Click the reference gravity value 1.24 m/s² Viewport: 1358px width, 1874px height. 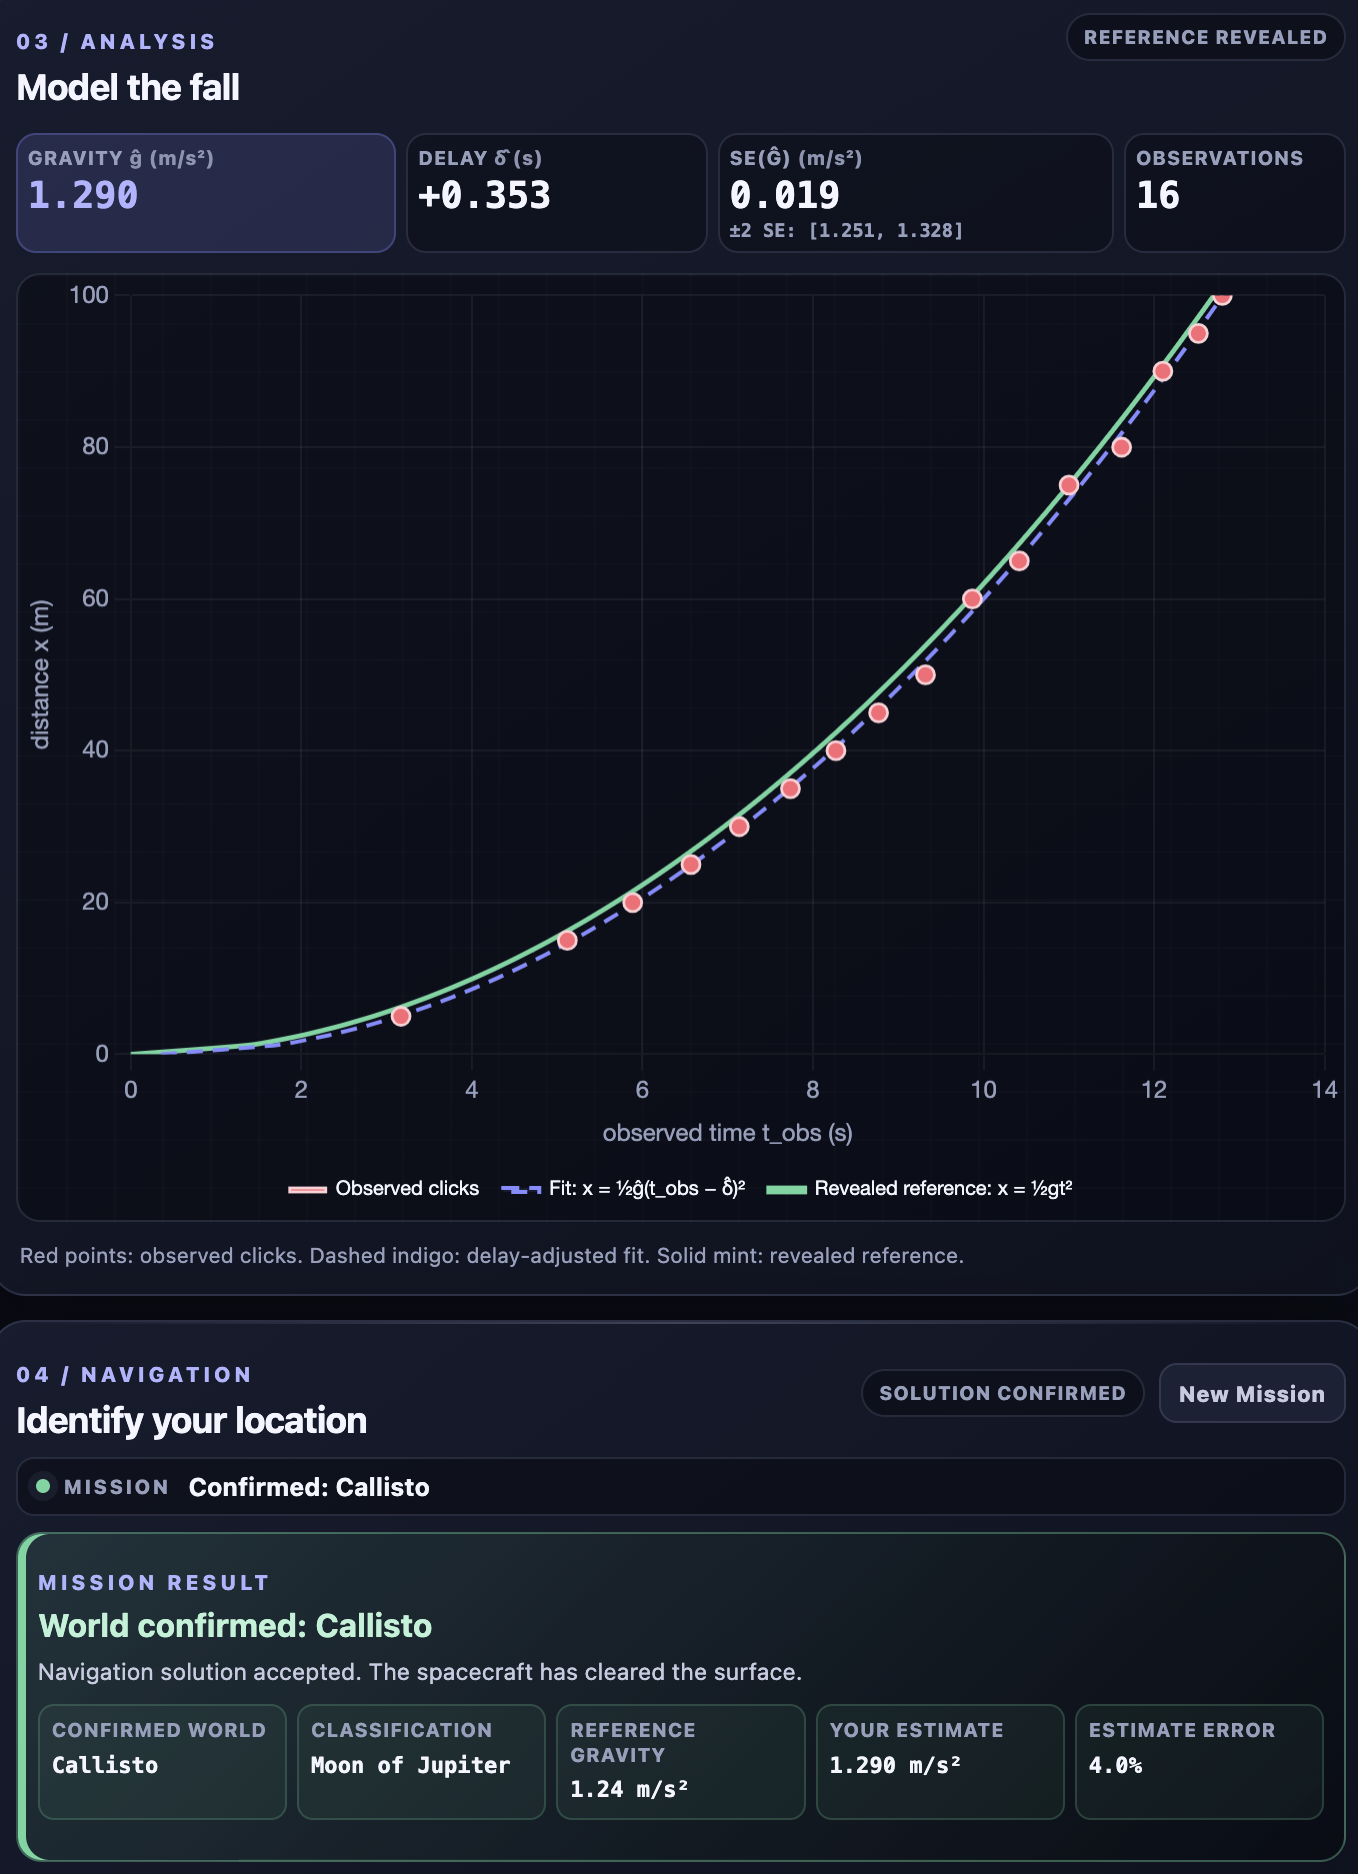pos(629,1790)
